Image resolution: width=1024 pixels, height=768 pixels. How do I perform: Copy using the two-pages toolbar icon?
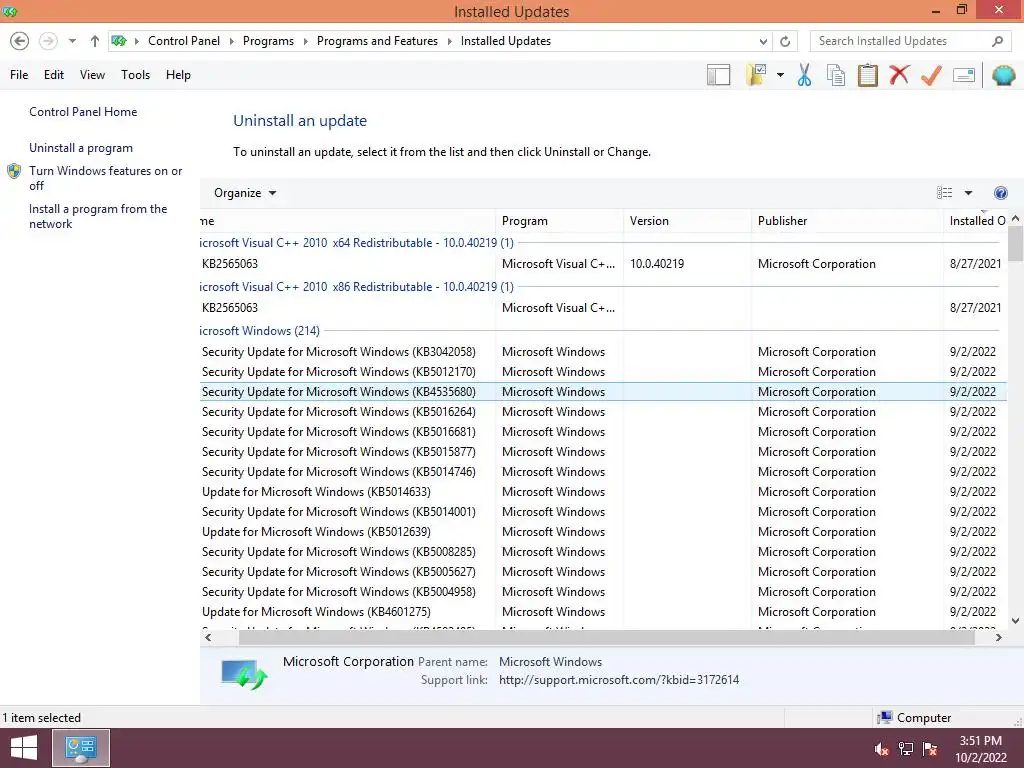click(836, 75)
